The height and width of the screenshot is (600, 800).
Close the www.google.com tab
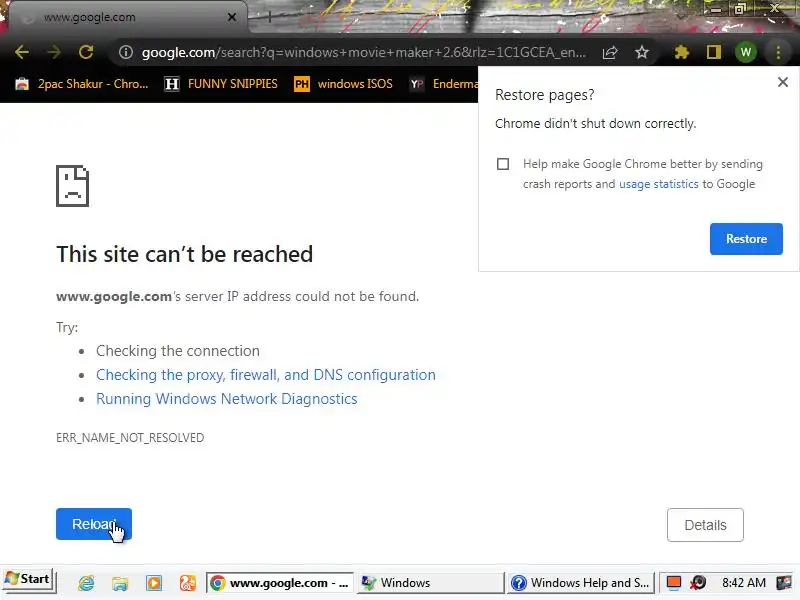[232, 17]
